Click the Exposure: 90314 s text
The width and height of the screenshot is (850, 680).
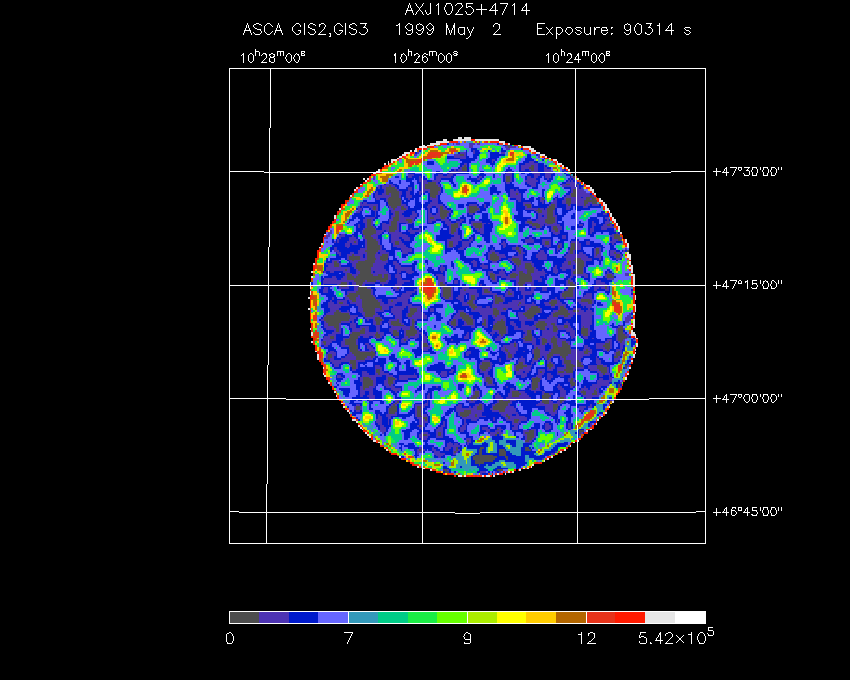[x=614, y=29]
